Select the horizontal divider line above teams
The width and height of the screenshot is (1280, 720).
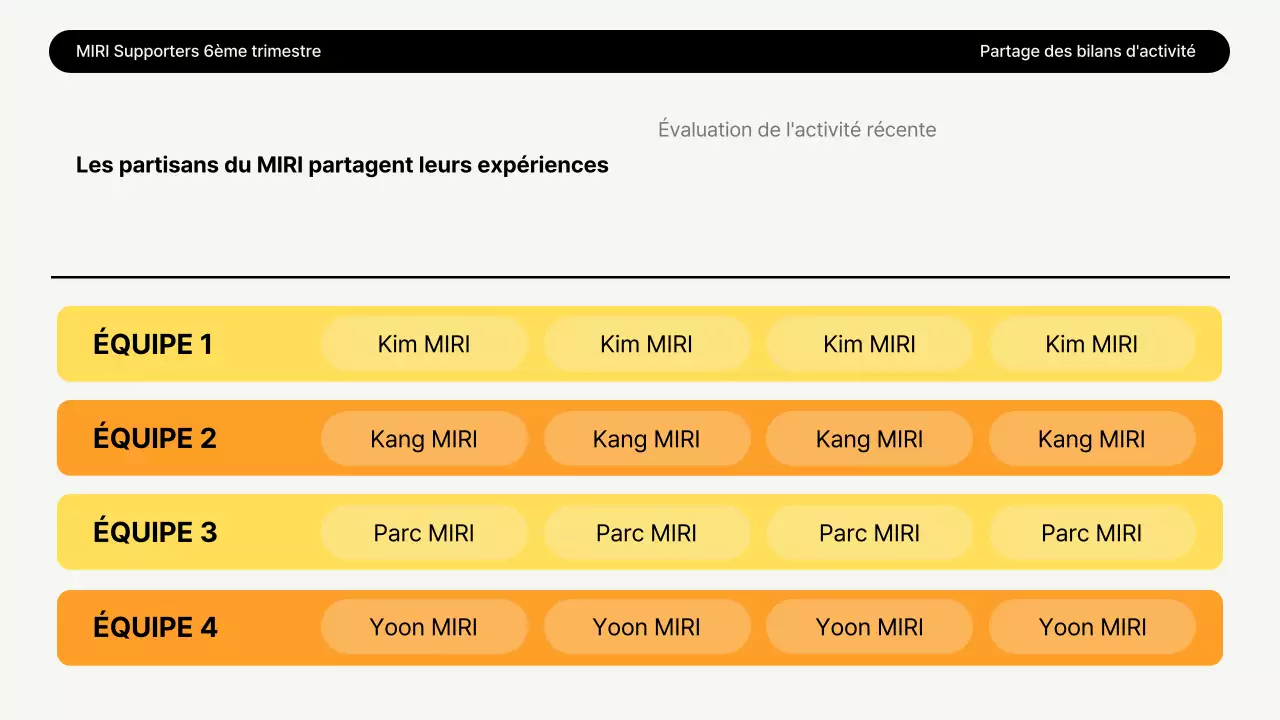point(640,277)
